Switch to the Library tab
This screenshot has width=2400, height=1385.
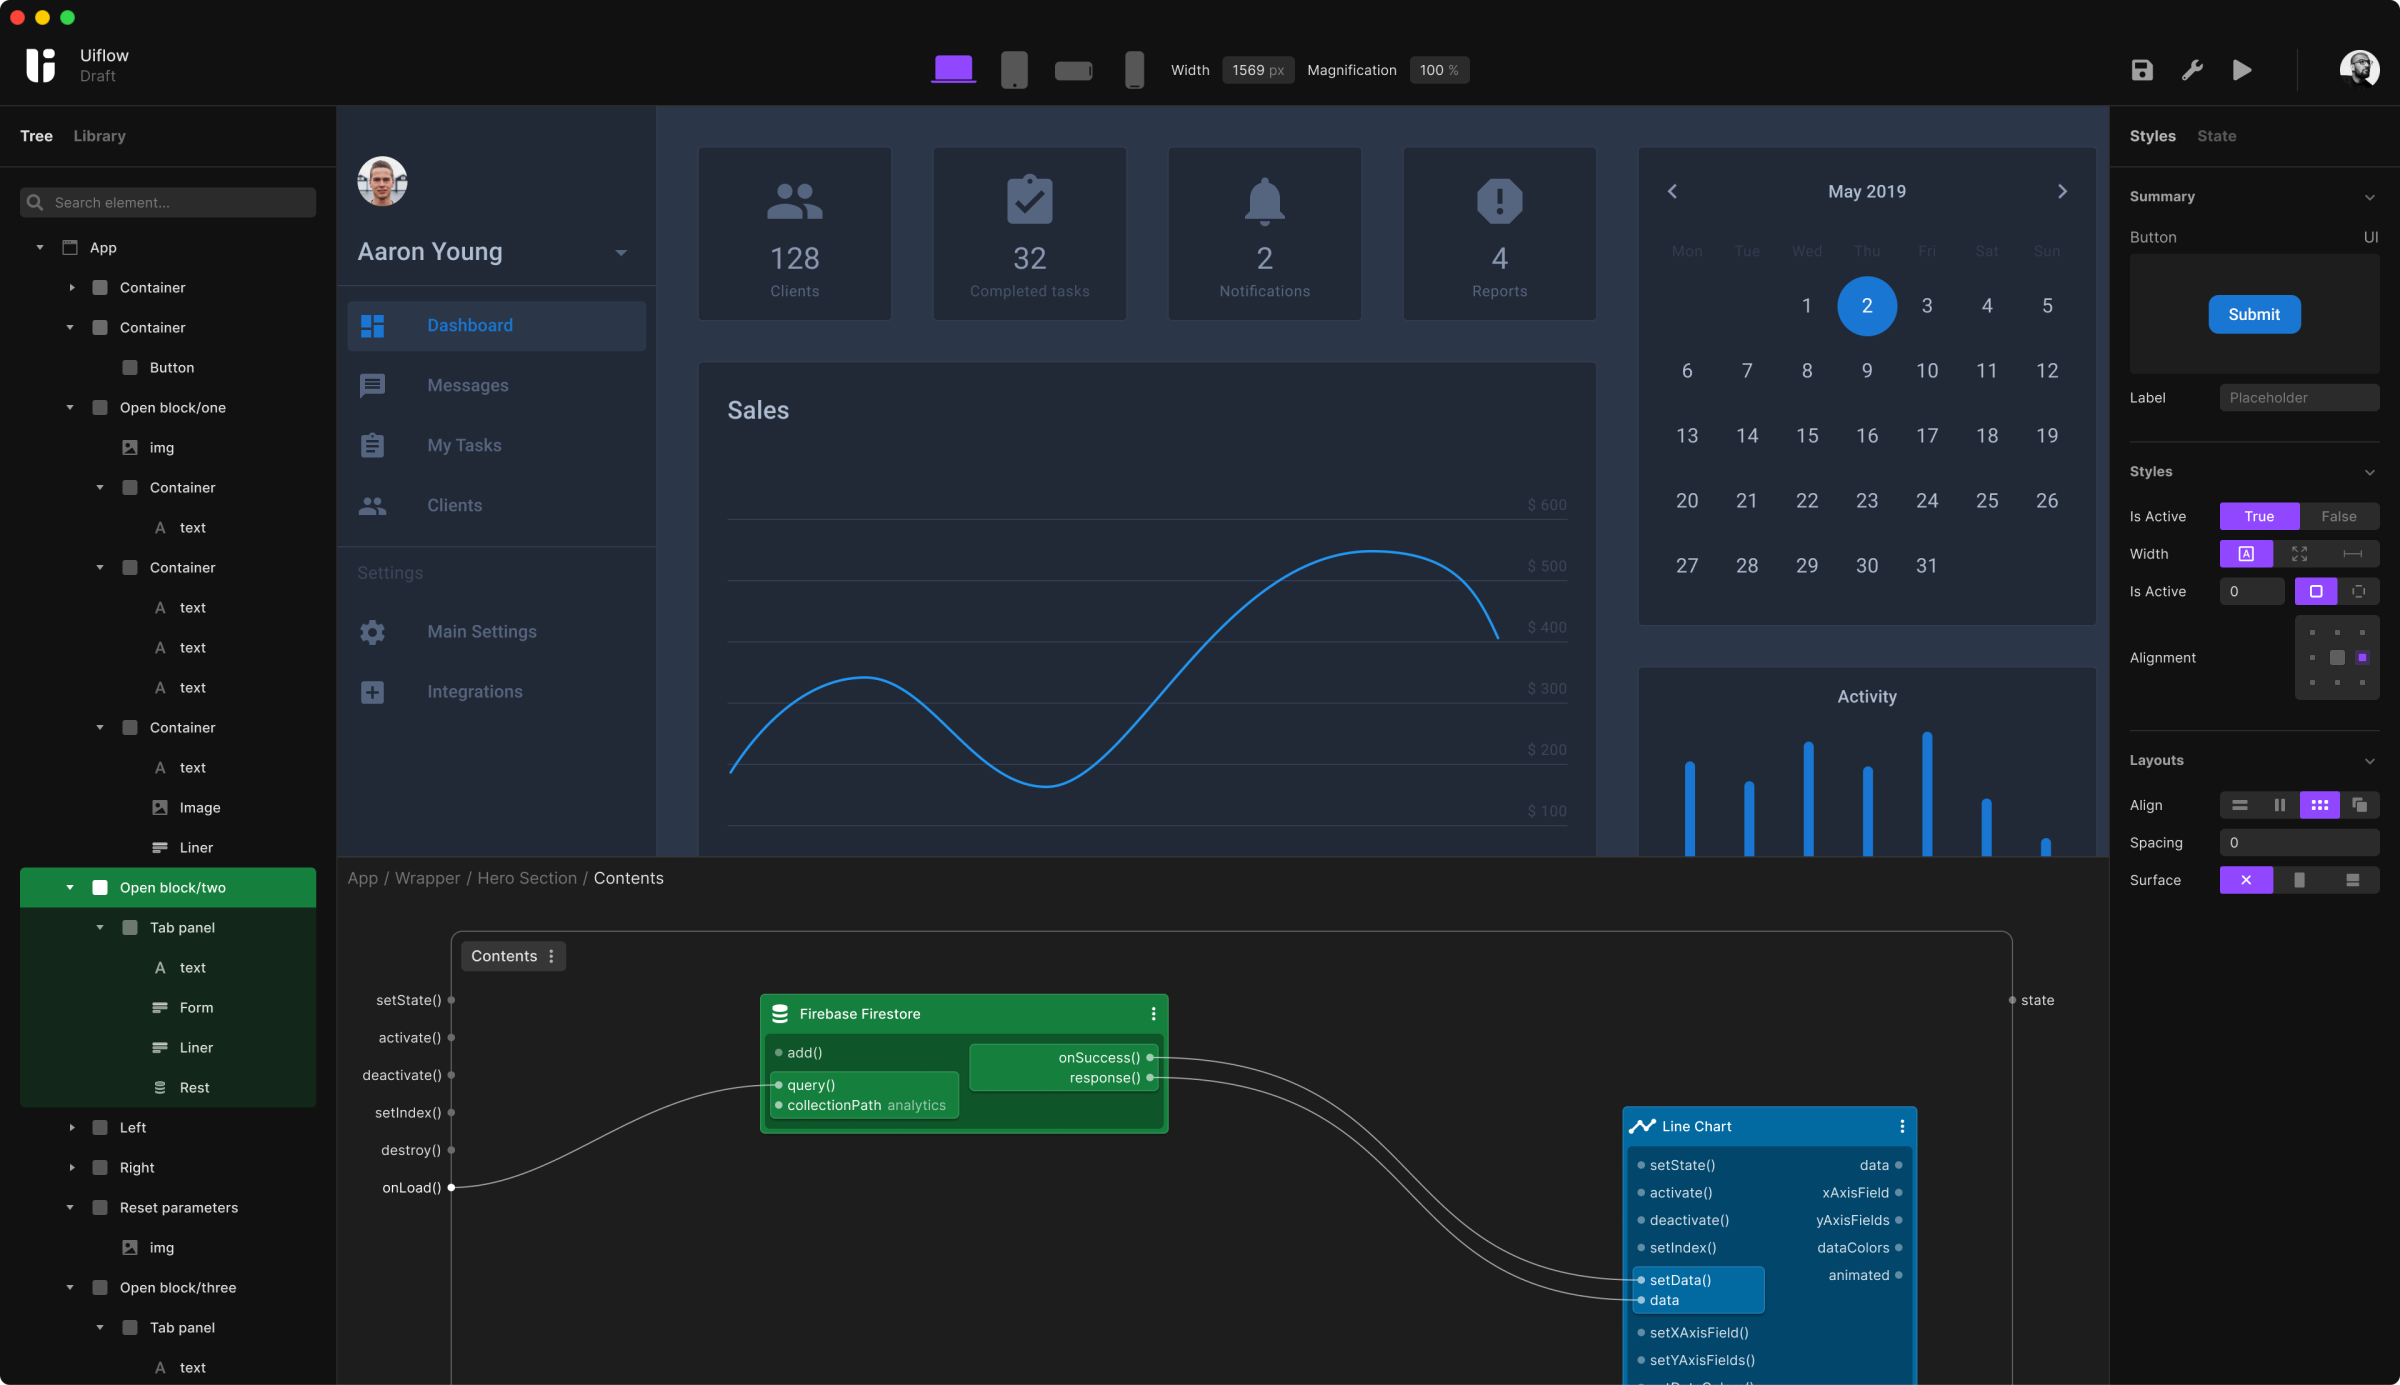pos(98,135)
